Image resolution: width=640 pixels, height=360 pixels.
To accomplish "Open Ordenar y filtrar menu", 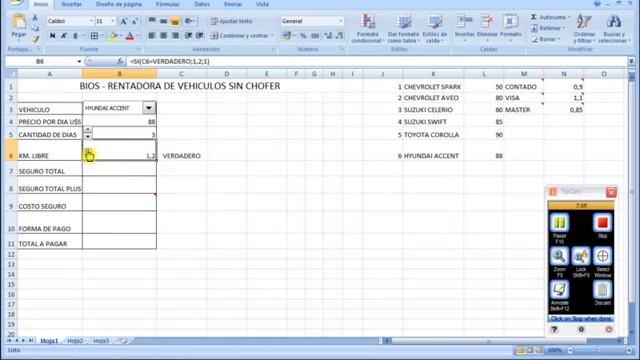I will tap(584, 29).
